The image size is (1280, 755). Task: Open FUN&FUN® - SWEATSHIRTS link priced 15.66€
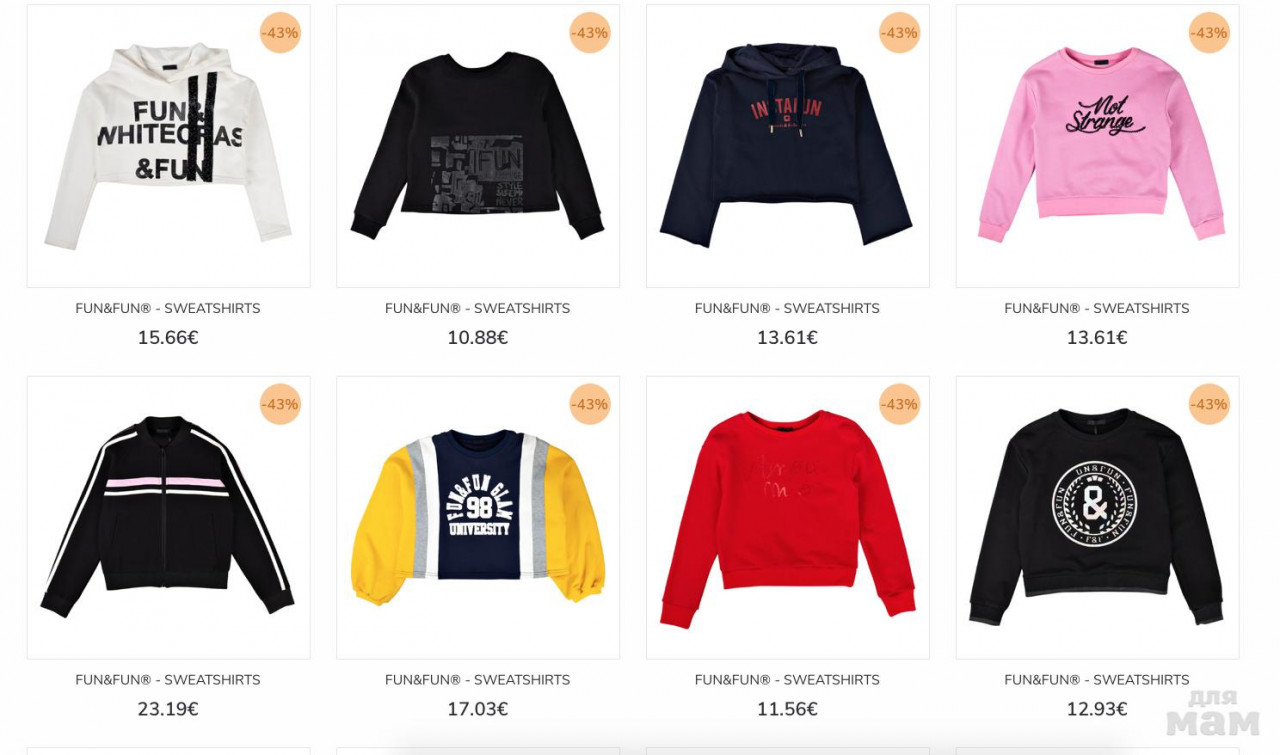click(x=168, y=308)
